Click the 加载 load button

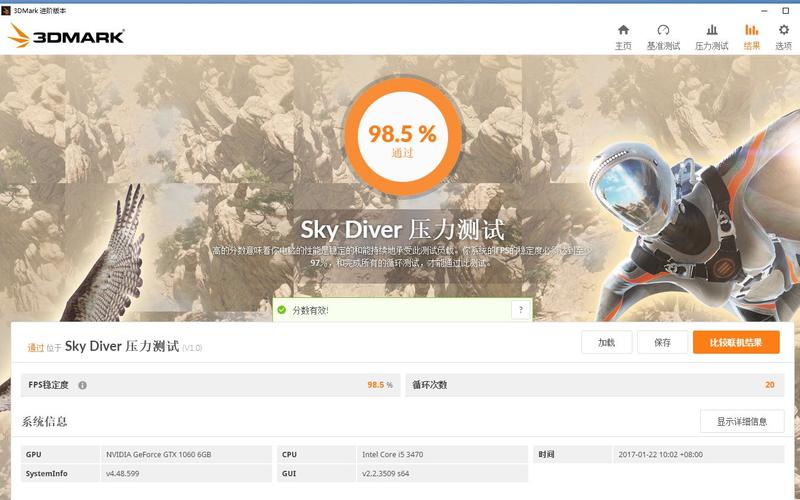pyautogui.click(x=607, y=342)
